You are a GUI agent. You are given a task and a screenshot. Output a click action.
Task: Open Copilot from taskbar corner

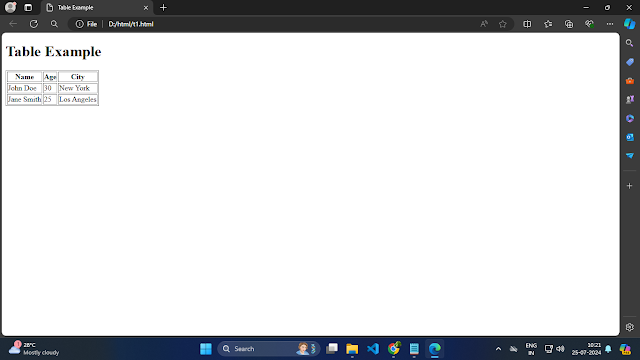(625, 349)
